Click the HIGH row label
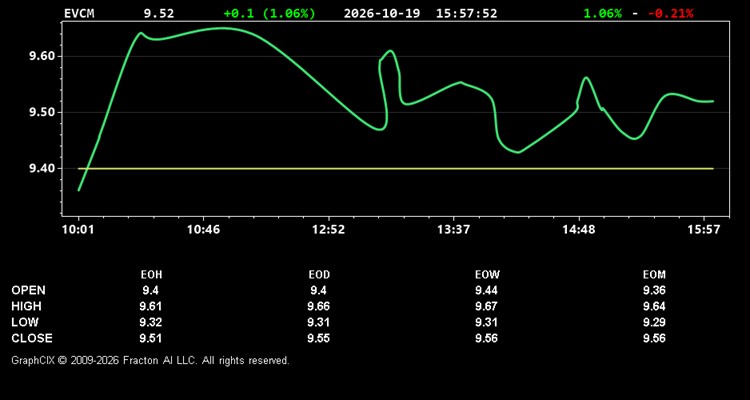This screenshot has height=400, width=750. (26, 306)
